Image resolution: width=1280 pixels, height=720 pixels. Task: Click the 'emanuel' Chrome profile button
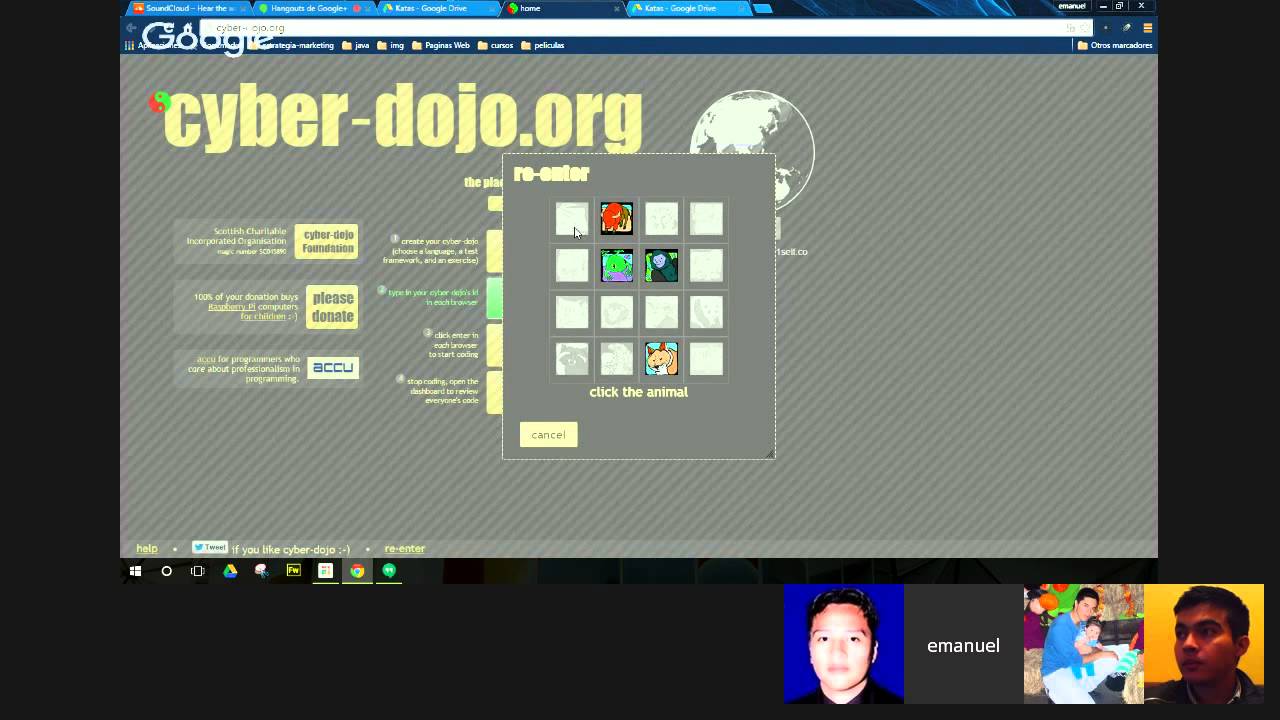pyautogui.click(x=1072, y=6)
